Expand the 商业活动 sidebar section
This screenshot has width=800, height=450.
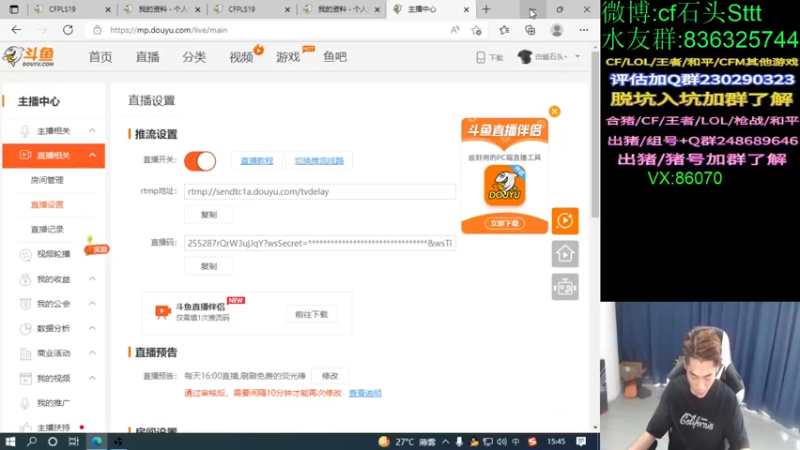92,353
